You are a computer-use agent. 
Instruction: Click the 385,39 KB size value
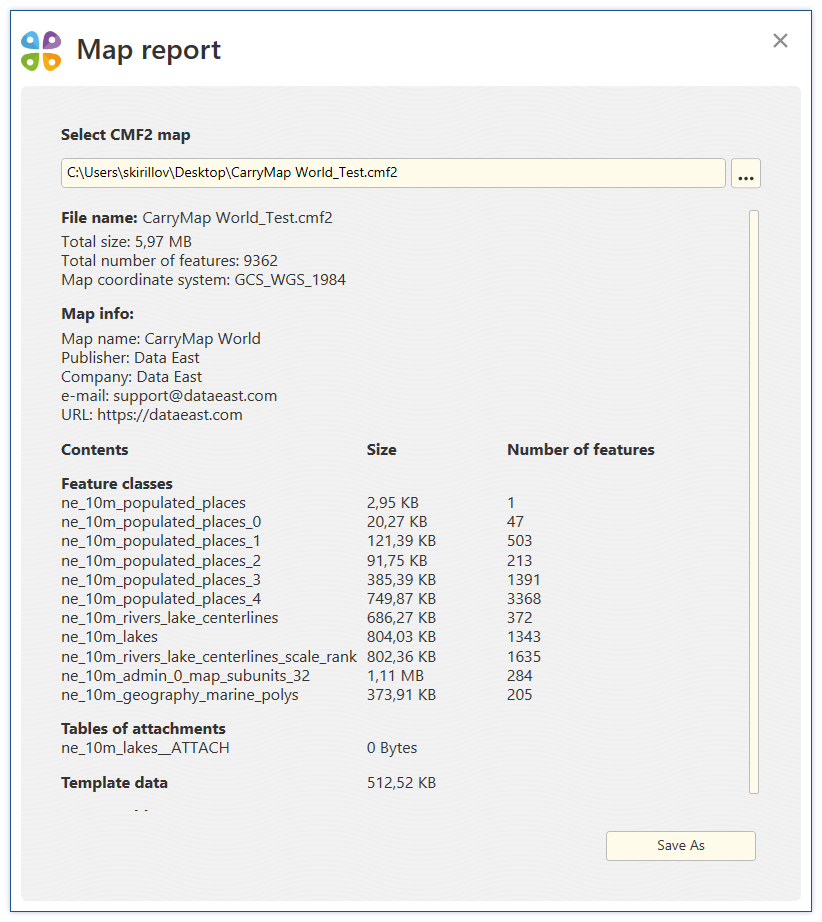point(402,579)
